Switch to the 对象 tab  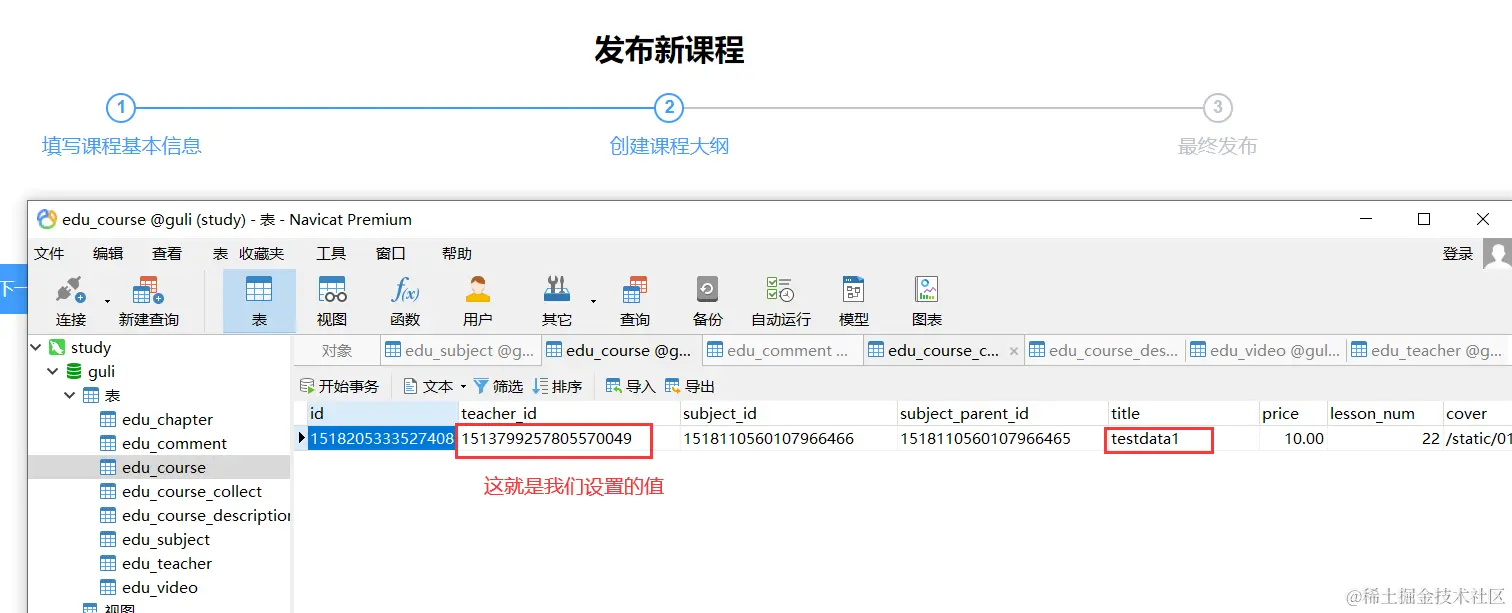(337, 351)
